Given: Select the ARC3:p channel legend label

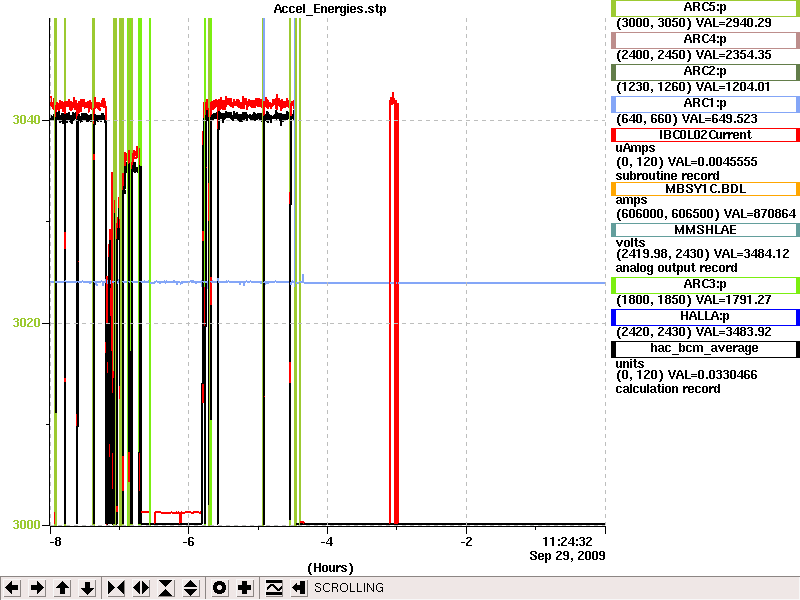Looking at the screenshot, I should pos(705,285).
